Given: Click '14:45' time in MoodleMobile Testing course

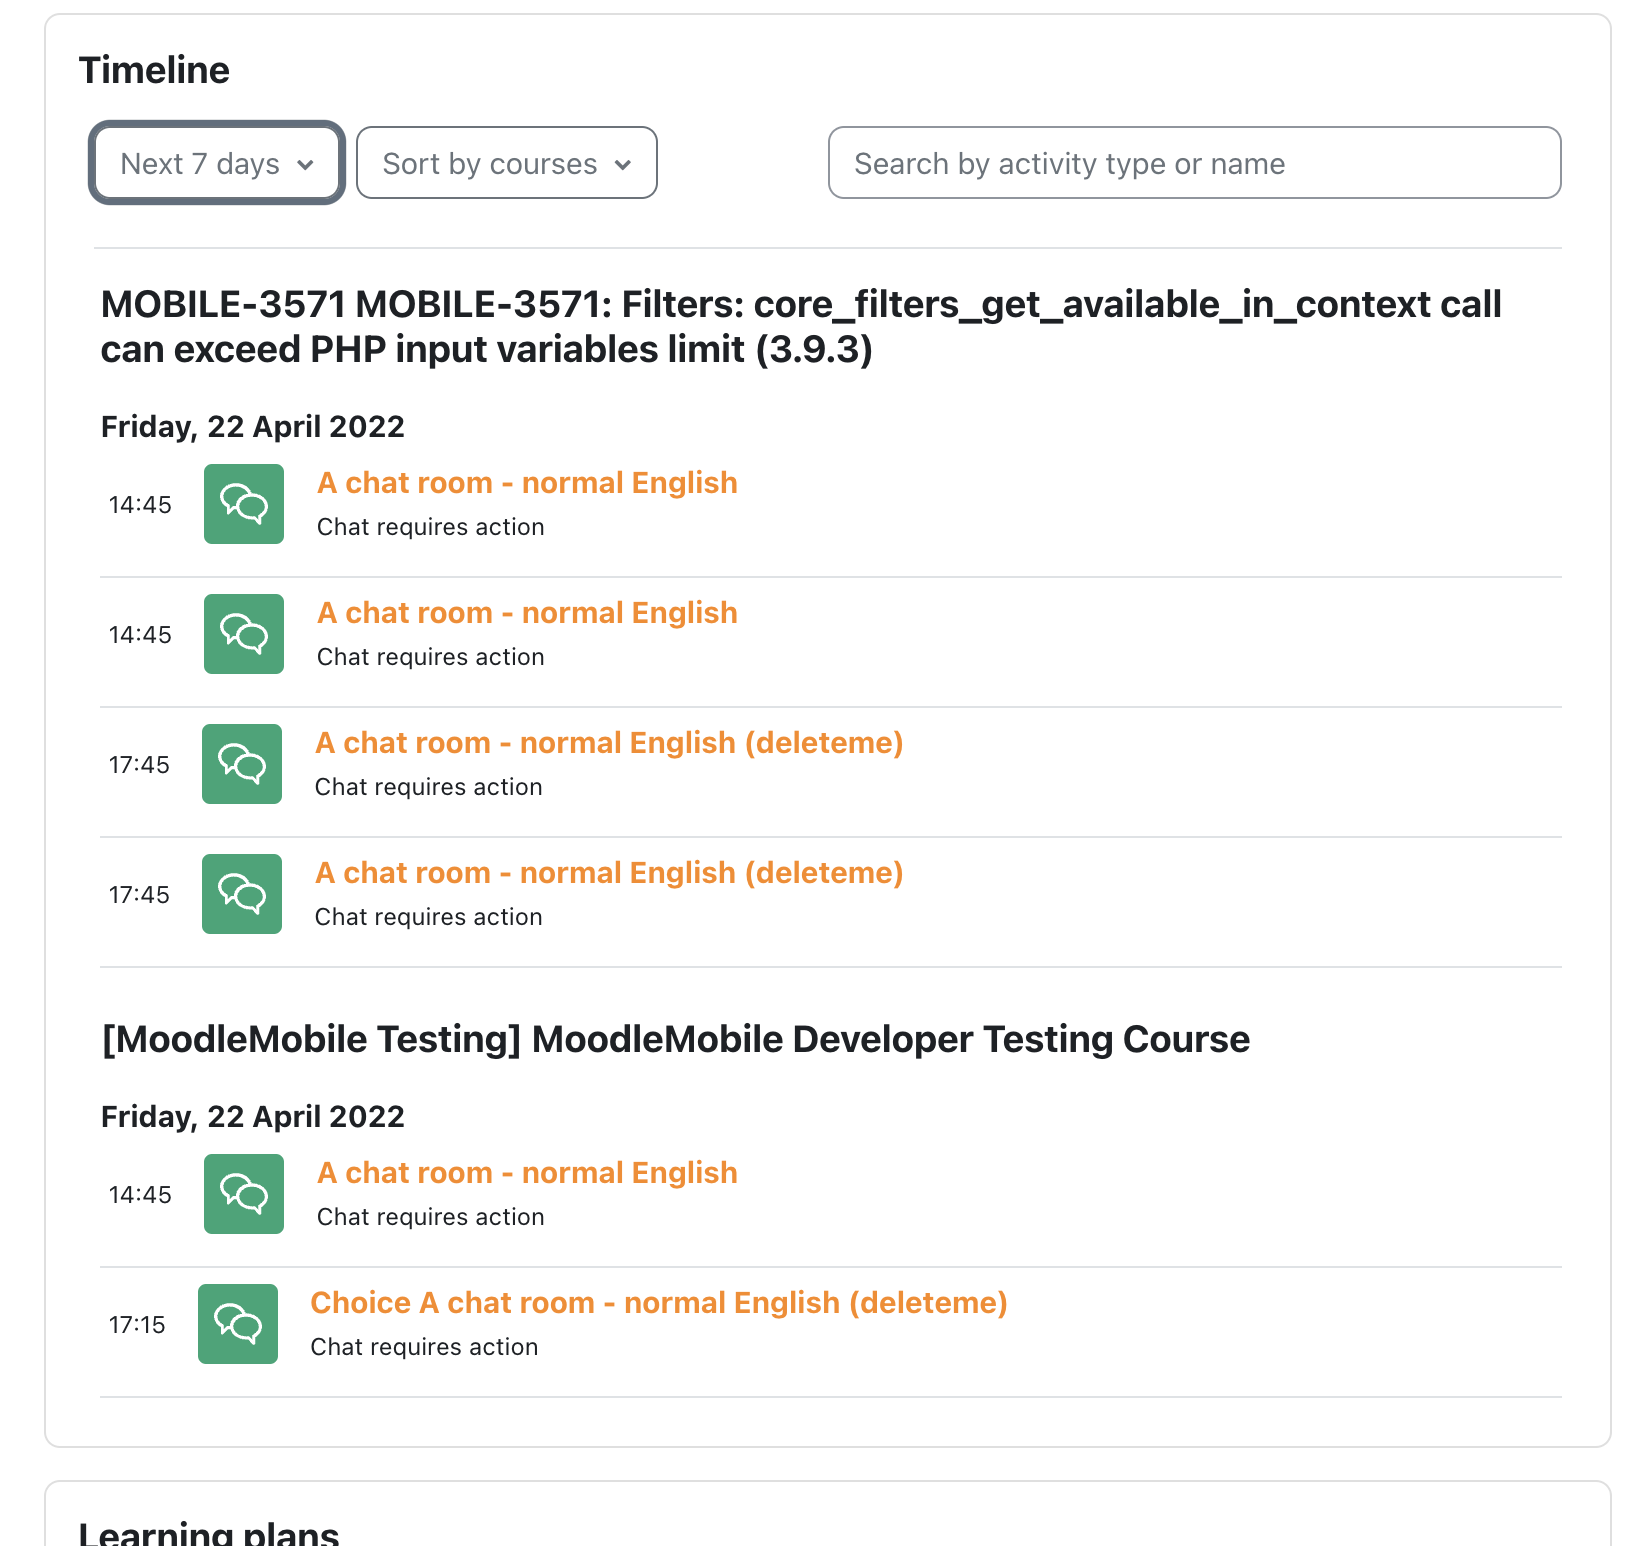Looking at the screenshot, I should 140,1195.
